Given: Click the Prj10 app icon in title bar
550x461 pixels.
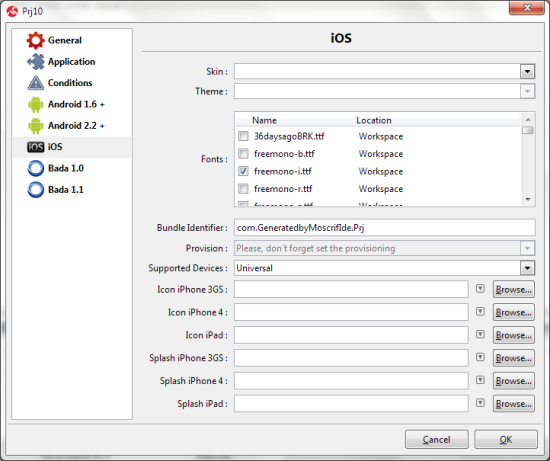Looking at the screenshot, I should tap(12, 11).
